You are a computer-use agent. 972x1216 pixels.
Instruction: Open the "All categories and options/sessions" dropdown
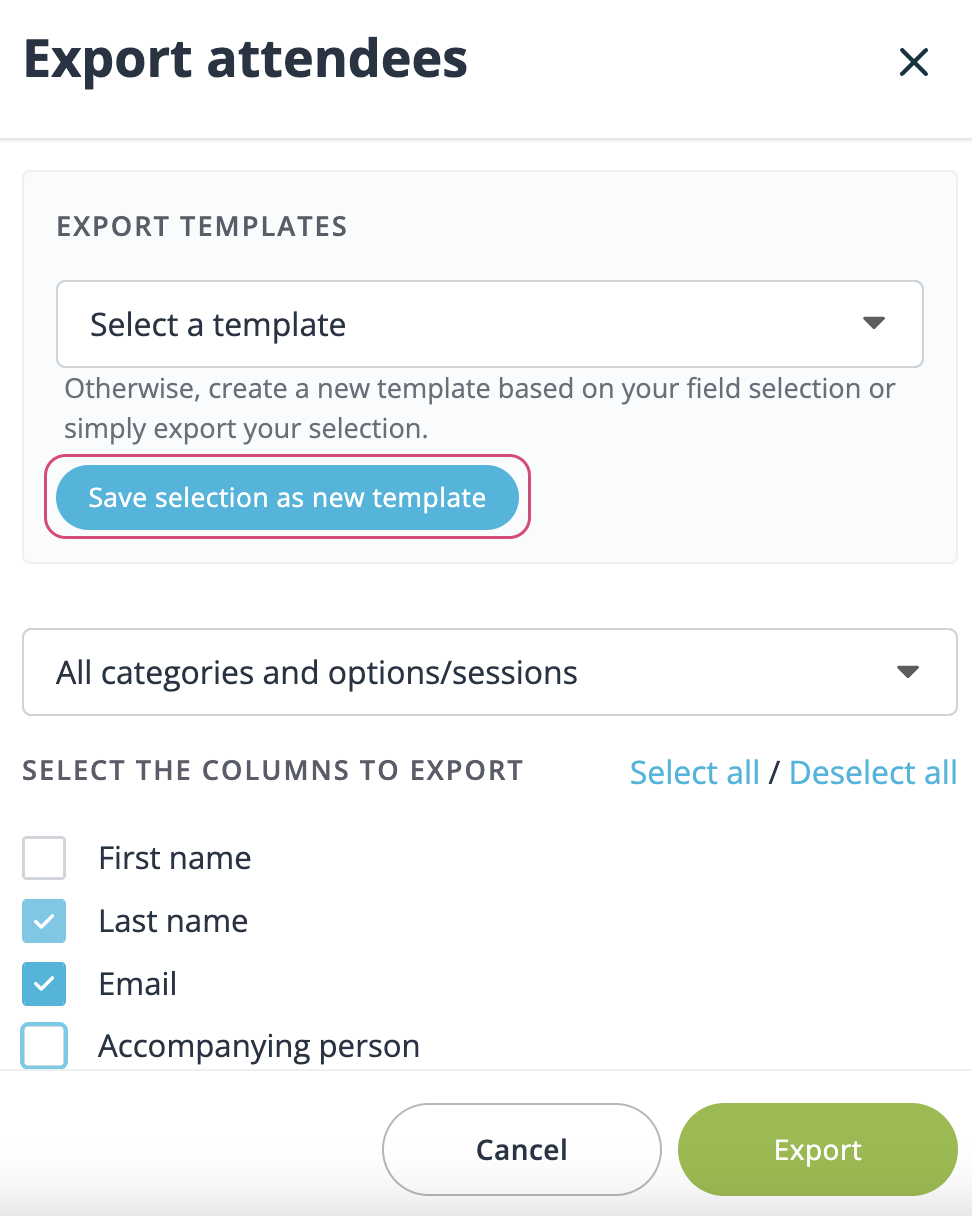coord(490,671)
